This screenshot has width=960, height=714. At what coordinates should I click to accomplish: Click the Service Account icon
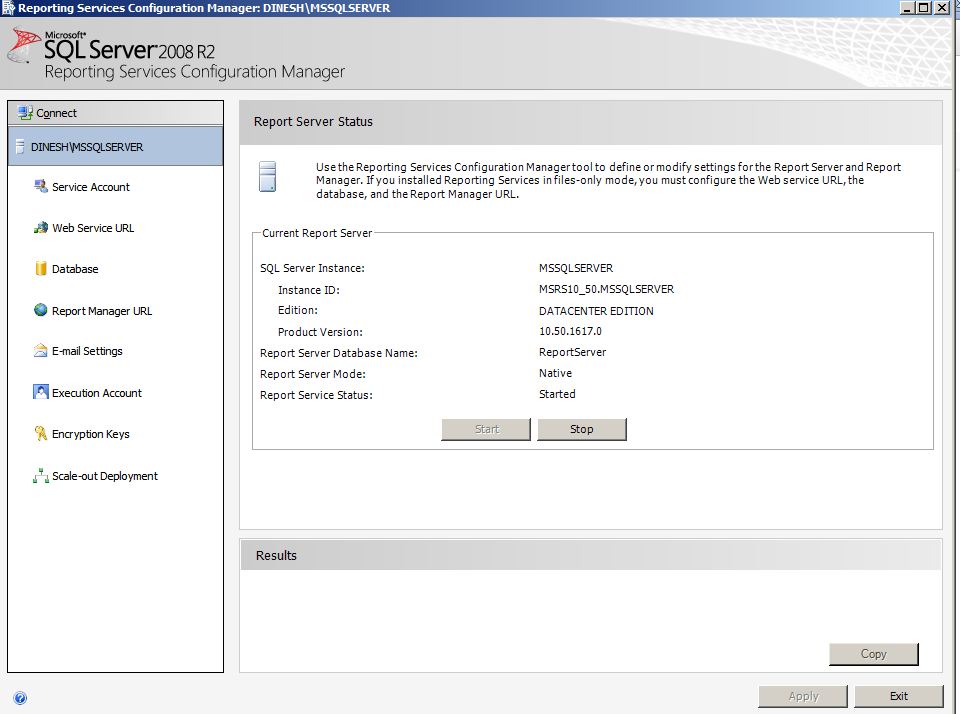tap(40, 187)
